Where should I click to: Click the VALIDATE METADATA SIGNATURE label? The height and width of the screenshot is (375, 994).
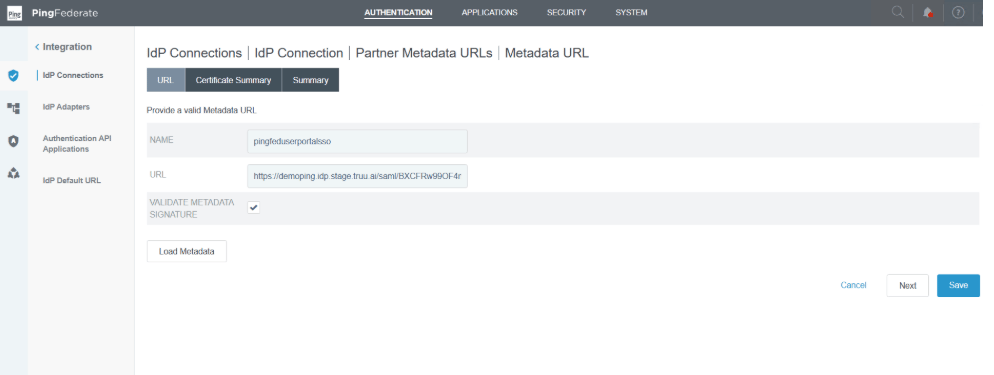coord(191,208)
